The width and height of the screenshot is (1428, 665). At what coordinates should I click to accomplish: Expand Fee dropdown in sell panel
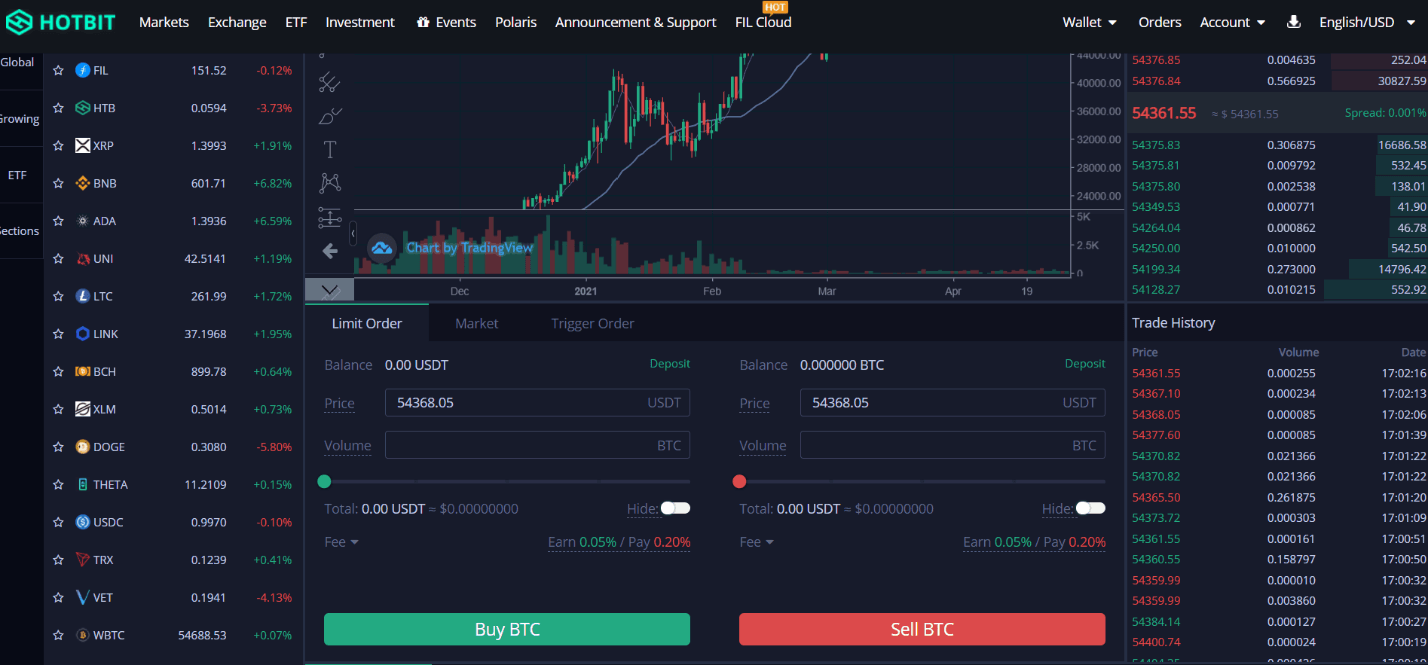coord(756,542)
